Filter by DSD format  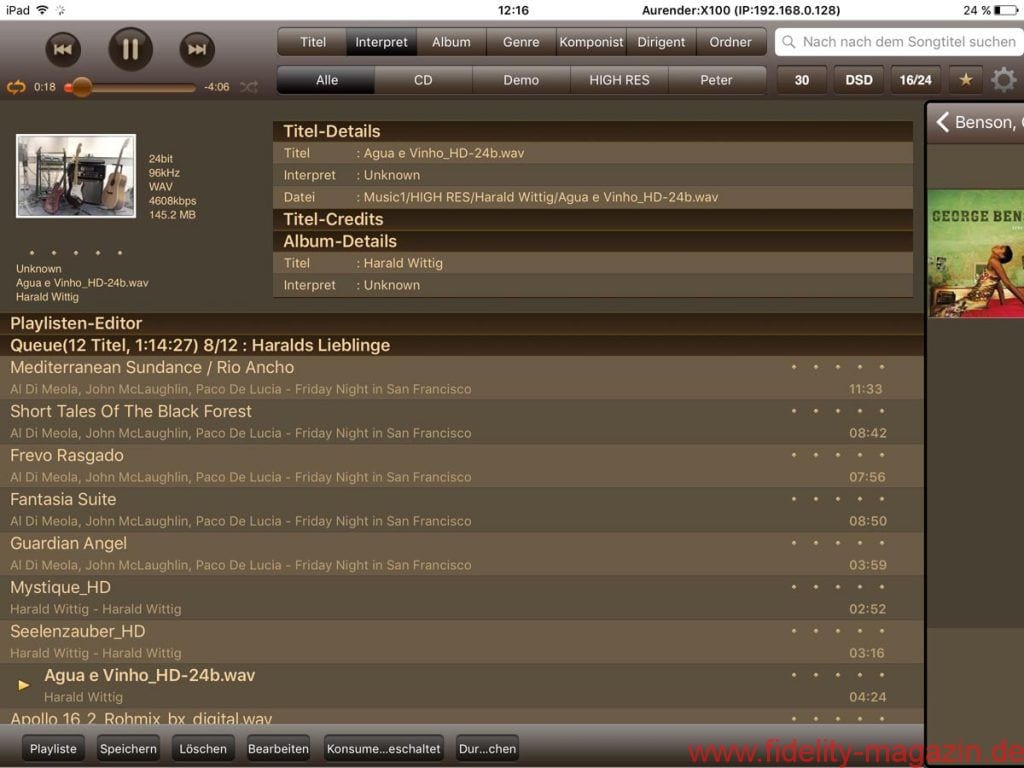[858, 80]
